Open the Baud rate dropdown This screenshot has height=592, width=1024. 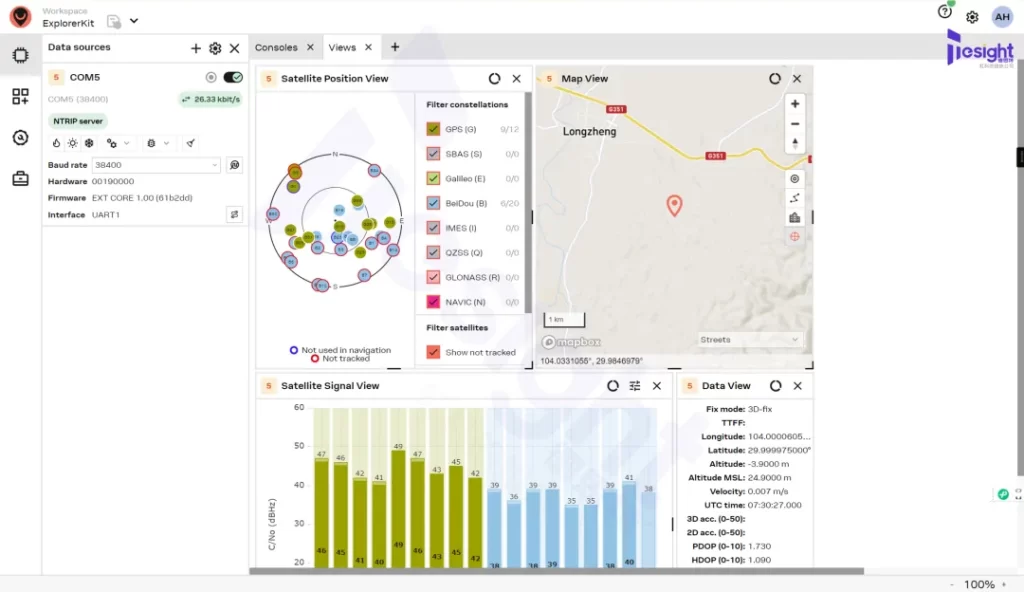[x=156, y=165]
